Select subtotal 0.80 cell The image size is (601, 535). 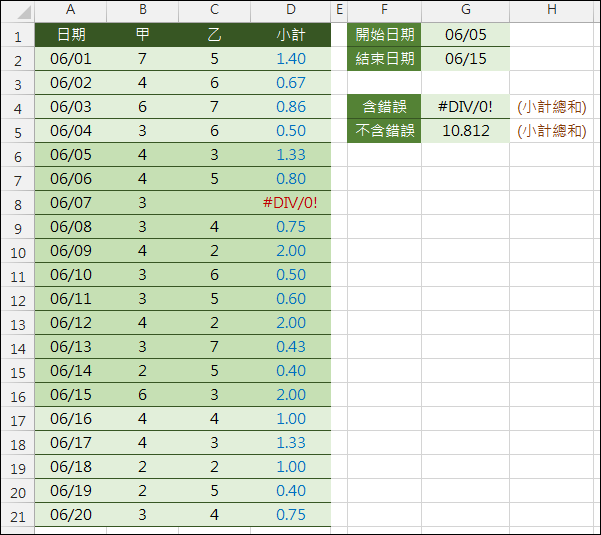(x=291, y=179)
